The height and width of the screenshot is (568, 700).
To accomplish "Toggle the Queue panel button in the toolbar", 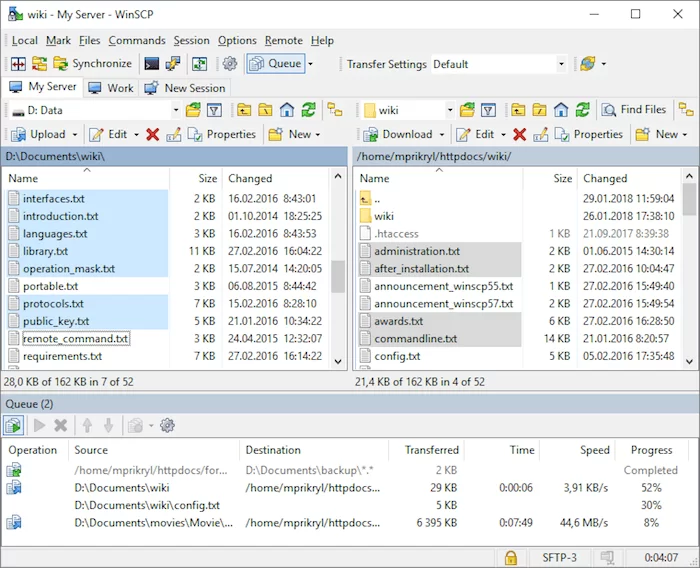I will click(275, 64).
